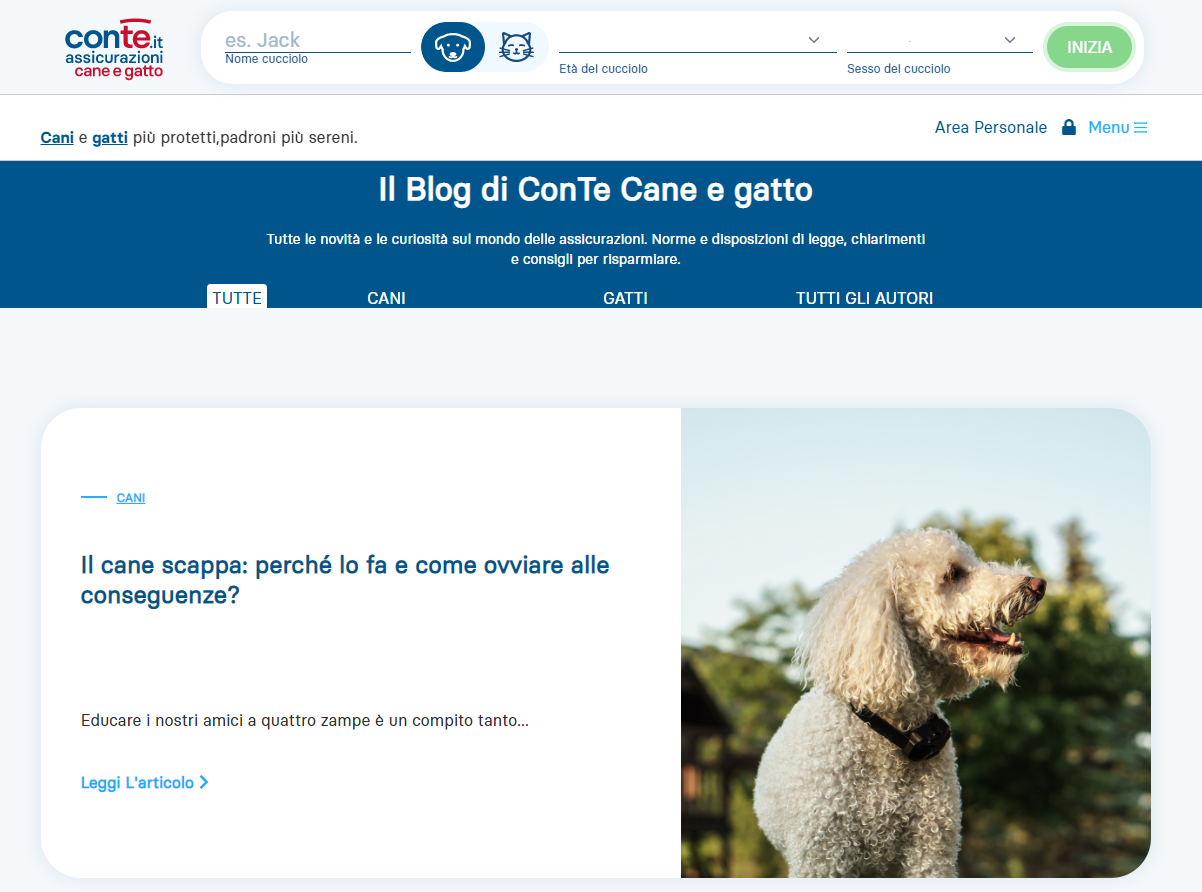
Task: Focus the Nome cucciolo text field
Action: pyautogui.click(x=317, y=41)
